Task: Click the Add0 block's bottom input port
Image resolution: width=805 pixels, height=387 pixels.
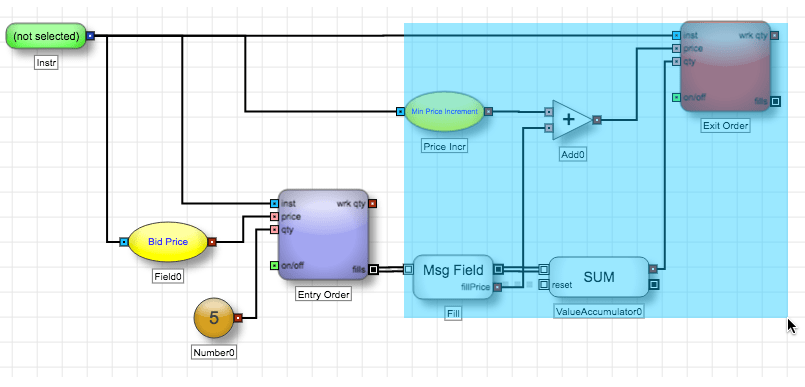Action: [548, 128]
